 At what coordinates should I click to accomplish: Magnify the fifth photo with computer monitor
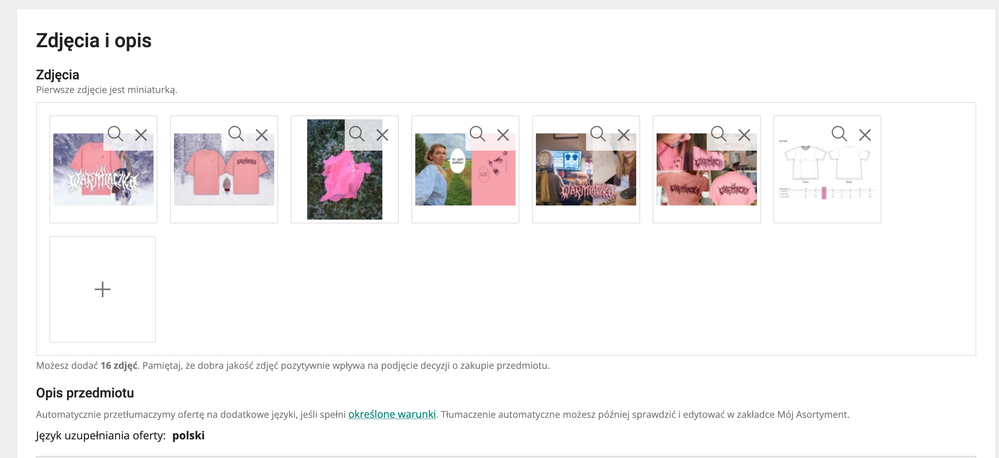pyautogui.click(x=597, y=134)
